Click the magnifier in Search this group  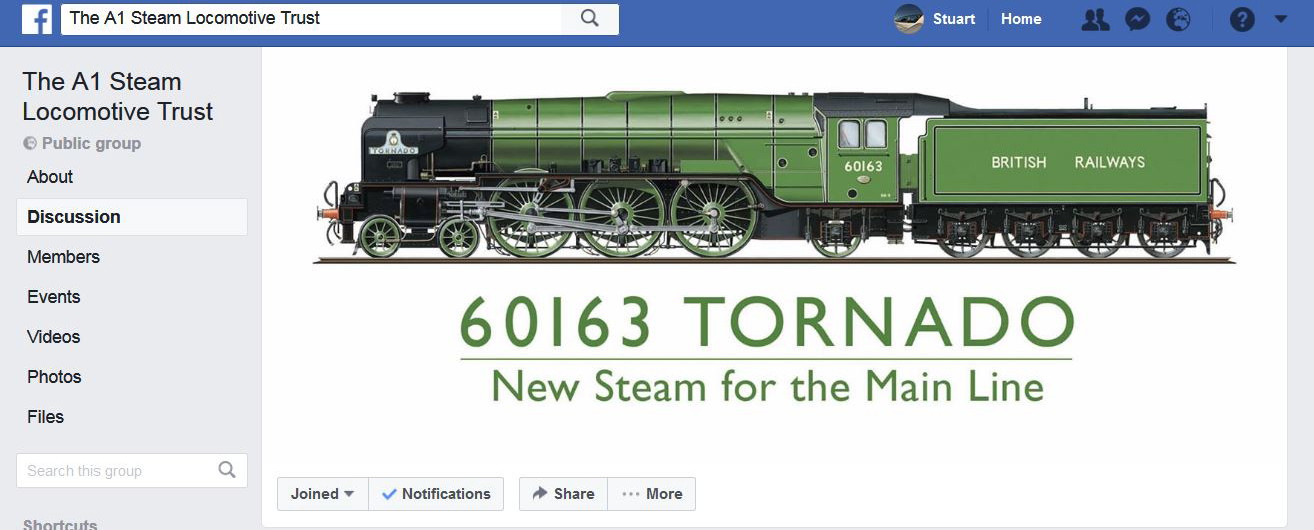227,470
